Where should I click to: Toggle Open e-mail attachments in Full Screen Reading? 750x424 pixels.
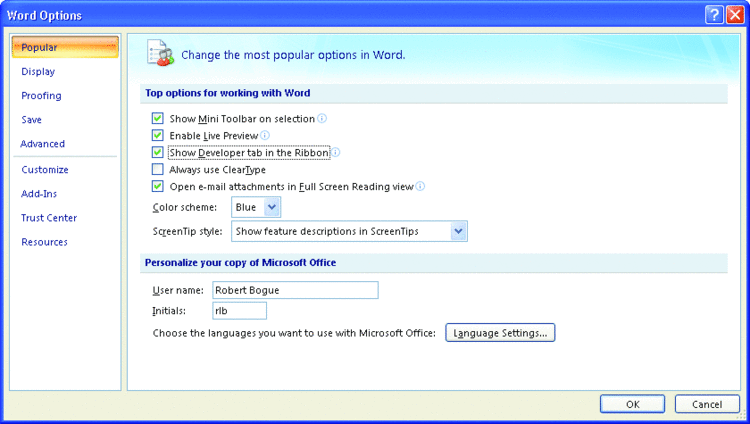[157, 186]
